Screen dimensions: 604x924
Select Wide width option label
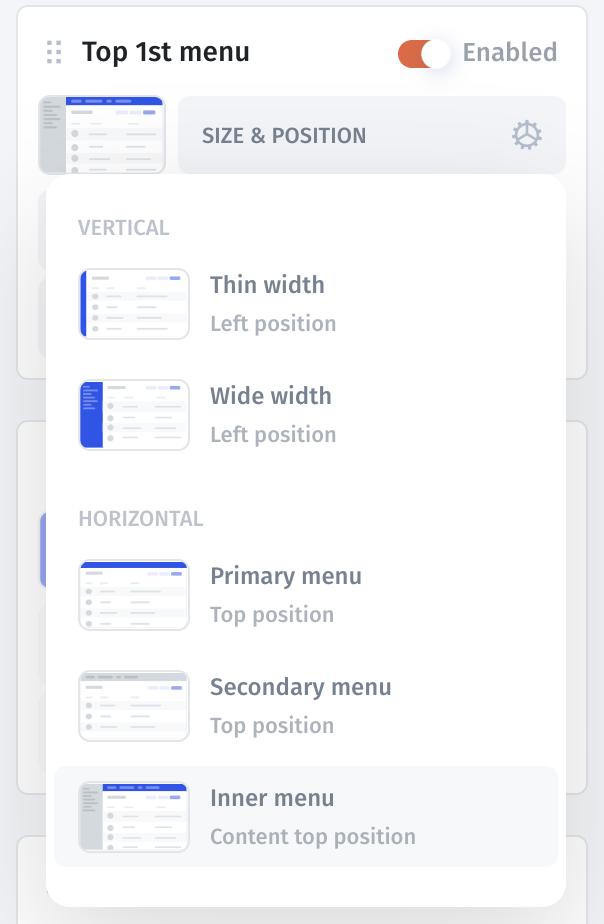[270, 396]
